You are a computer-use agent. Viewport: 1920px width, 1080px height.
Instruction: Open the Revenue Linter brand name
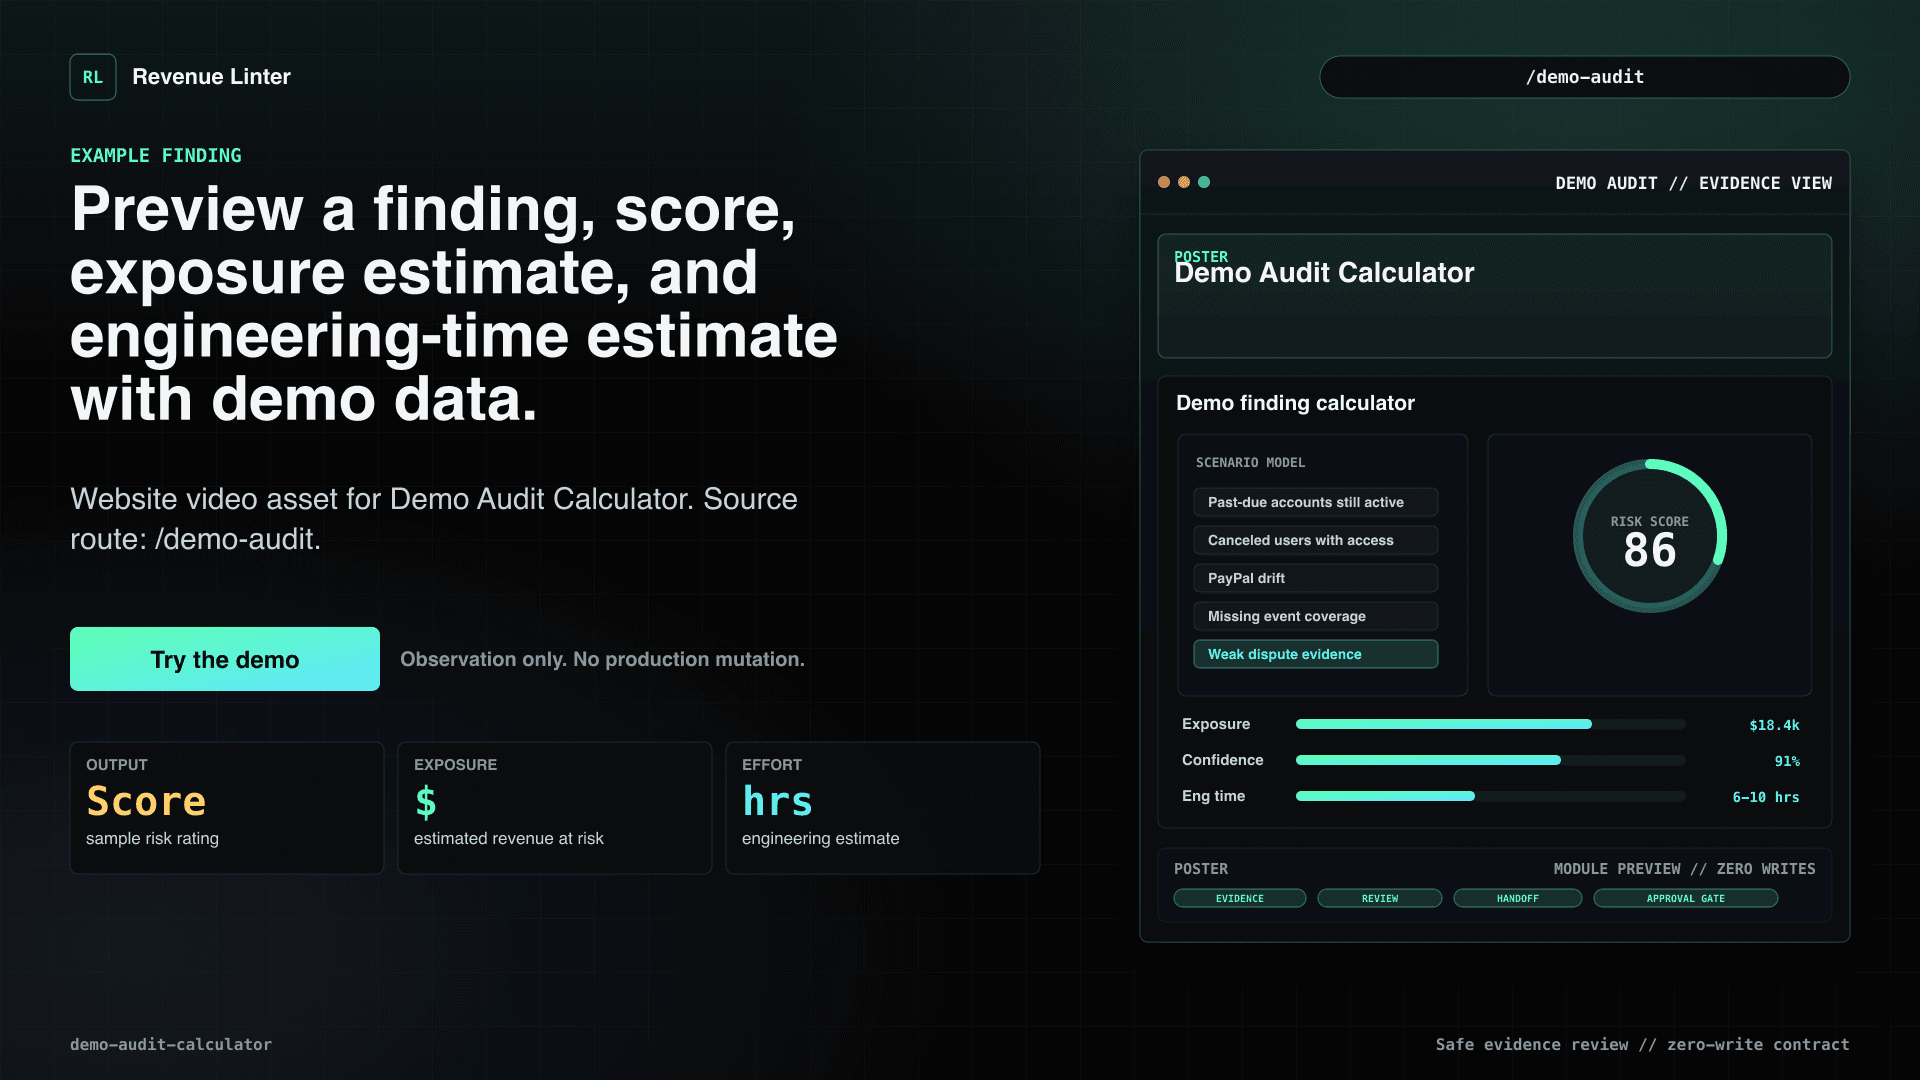coord(211,77)
